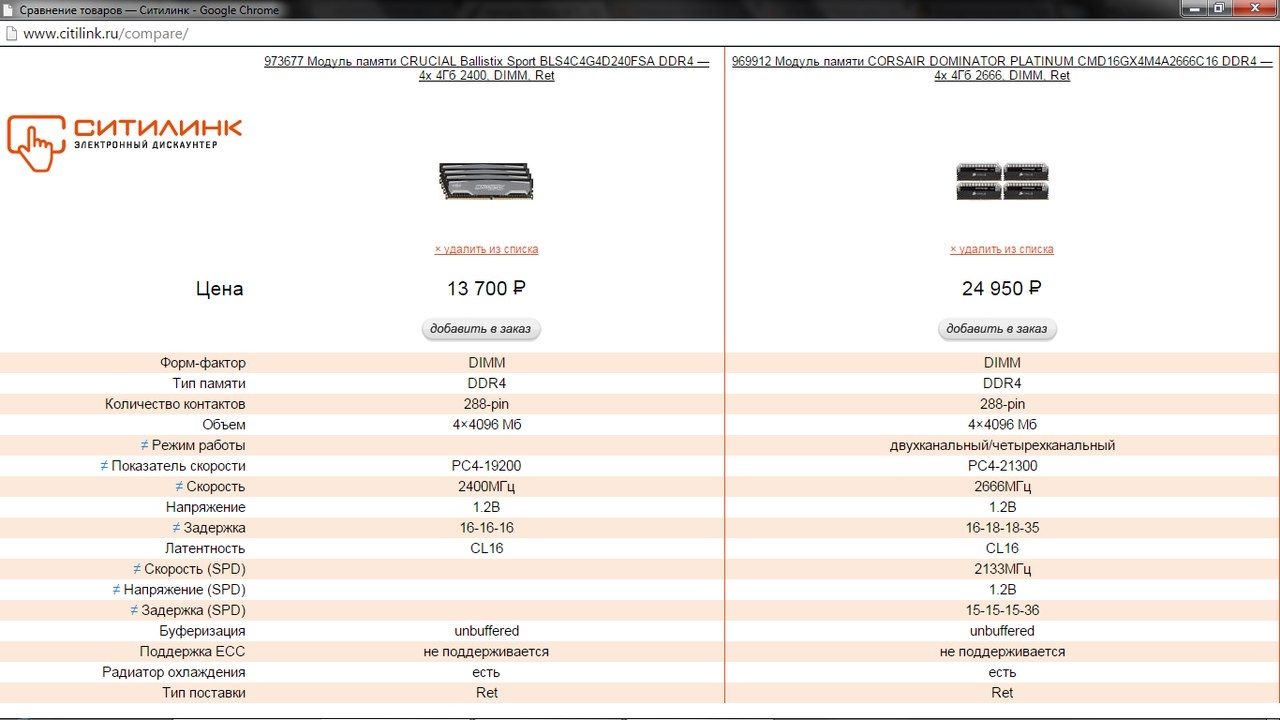
Task: Click the Ситилинк logo
Action: pos(125,143)
